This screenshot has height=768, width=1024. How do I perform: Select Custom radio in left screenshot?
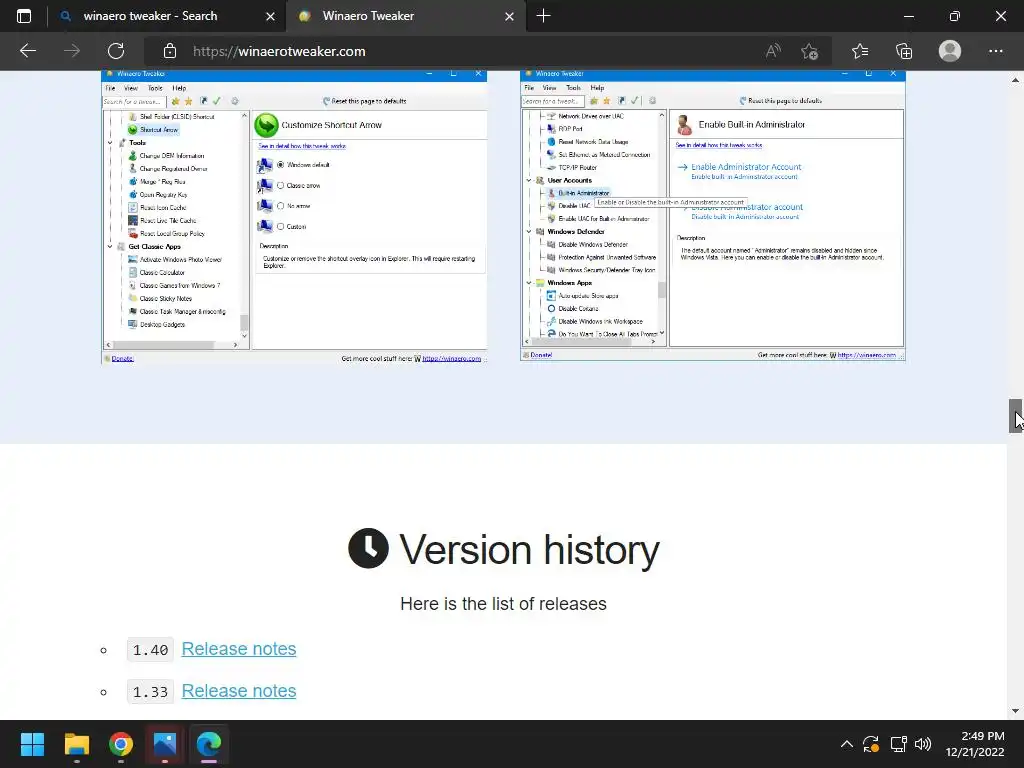[x=281, y=226]
